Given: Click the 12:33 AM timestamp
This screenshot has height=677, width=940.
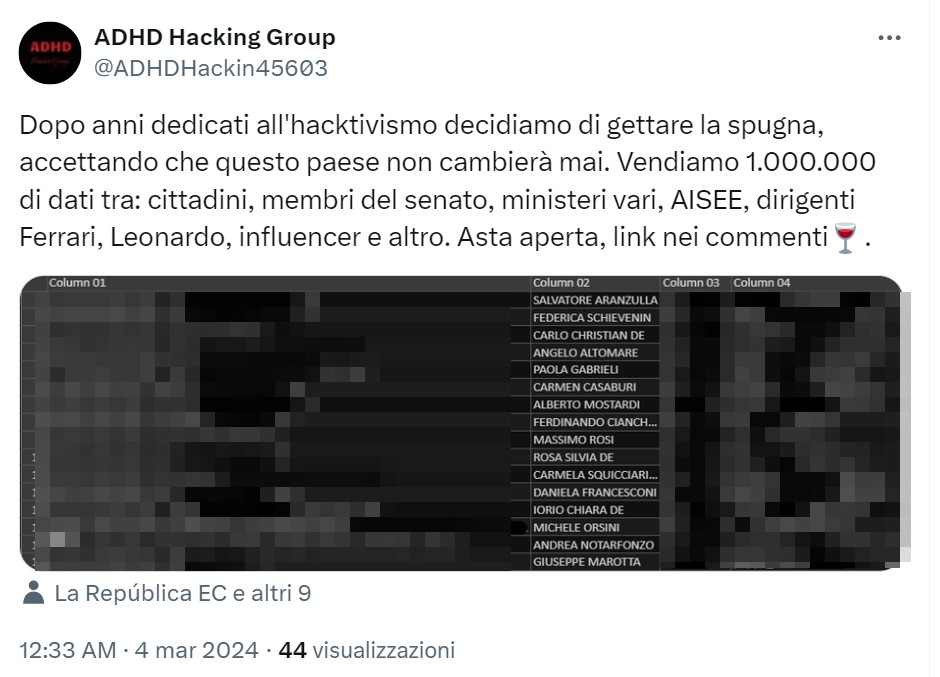Looking at the screenshot, I should (x=68, y=650).
